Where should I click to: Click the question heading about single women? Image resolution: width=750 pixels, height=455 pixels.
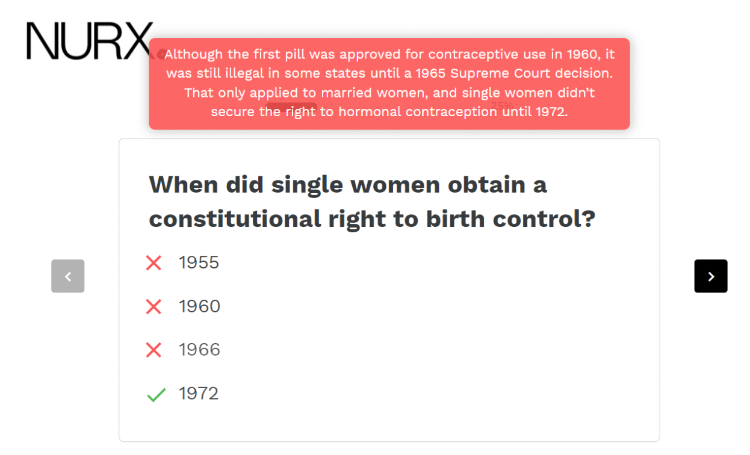pos(372,201)
